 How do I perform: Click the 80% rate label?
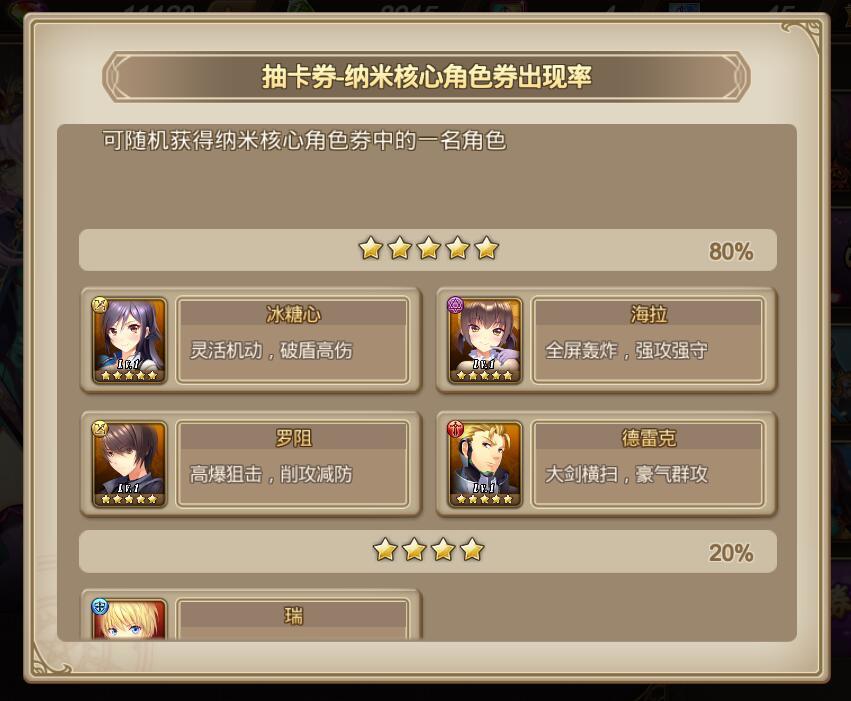731,251
